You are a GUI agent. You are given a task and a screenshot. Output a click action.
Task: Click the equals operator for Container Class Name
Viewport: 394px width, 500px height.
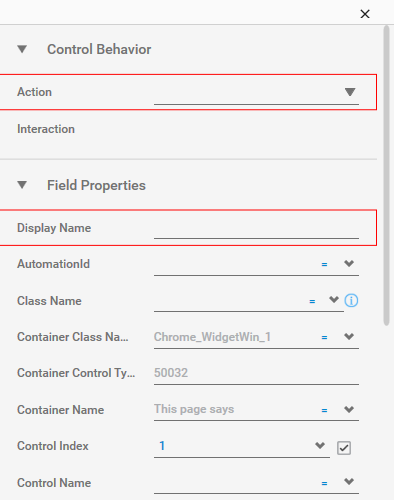[x=324, y=337]
